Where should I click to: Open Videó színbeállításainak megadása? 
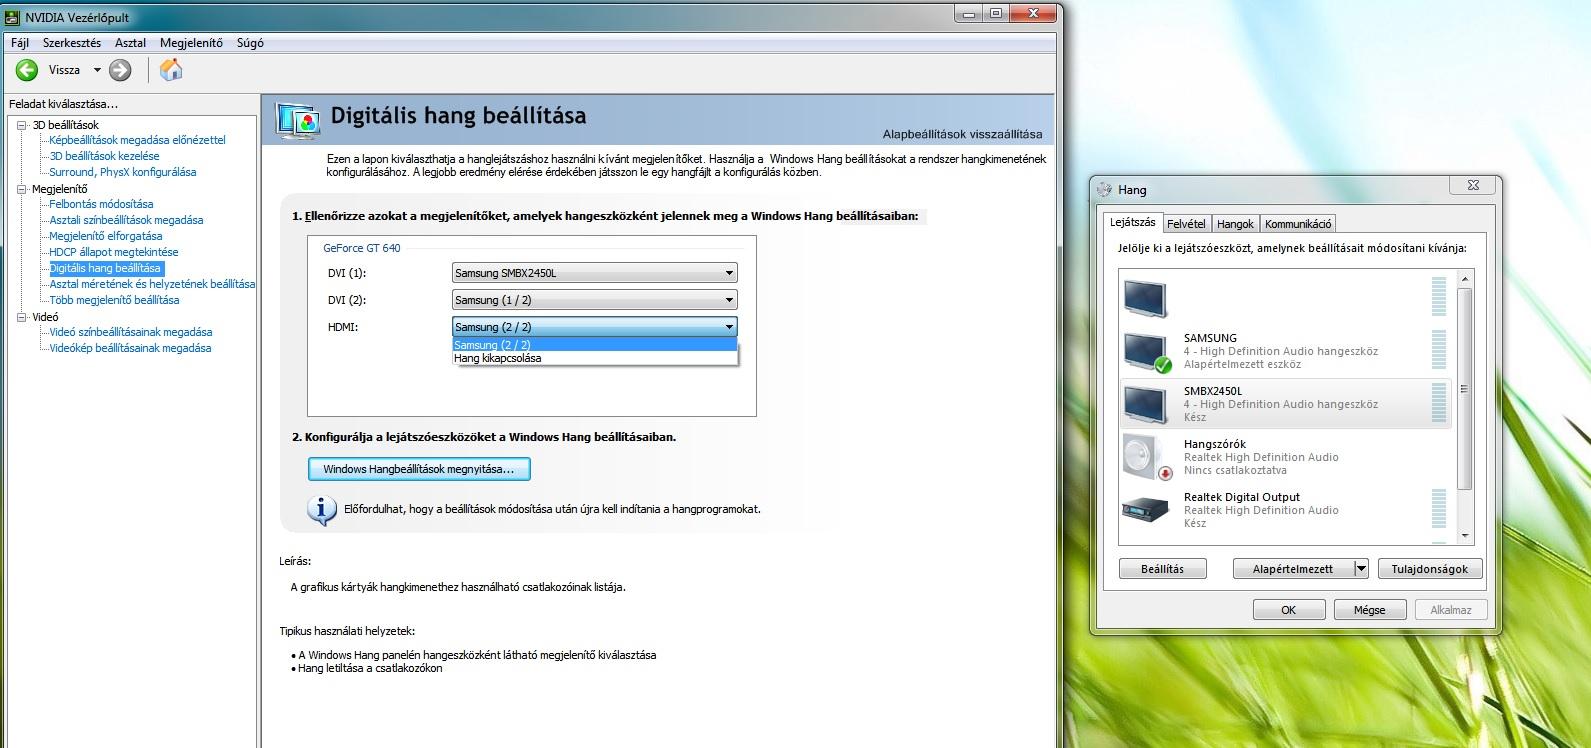pyautogui.click(x=130, y=332)
